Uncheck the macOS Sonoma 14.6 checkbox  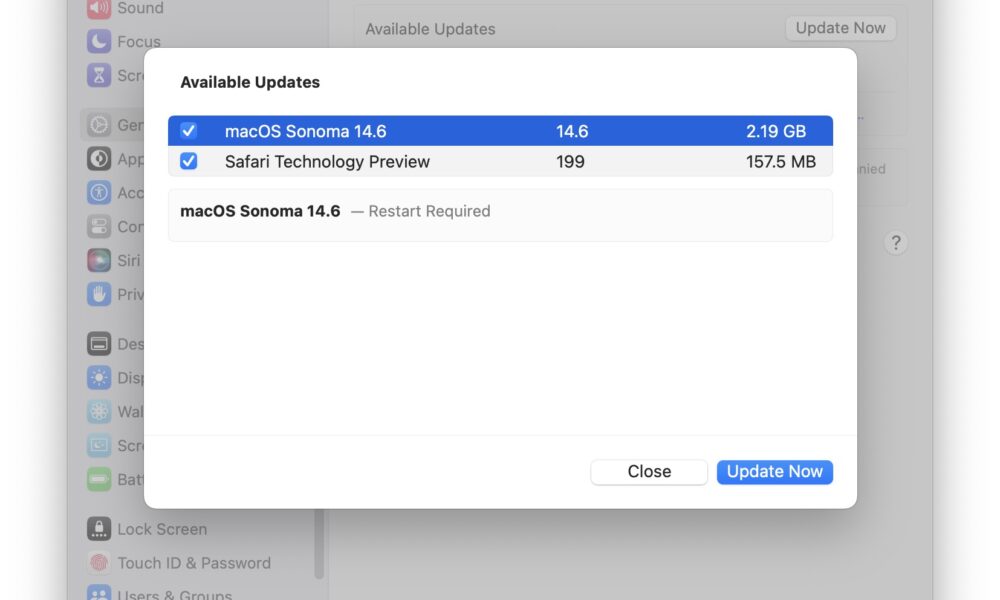click(188, 131)
